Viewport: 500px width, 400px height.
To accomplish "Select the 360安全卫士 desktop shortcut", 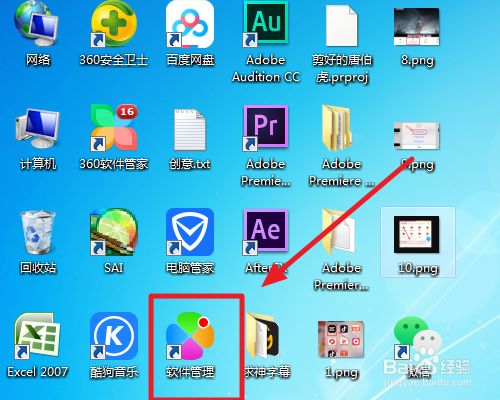I will (114, 23).
